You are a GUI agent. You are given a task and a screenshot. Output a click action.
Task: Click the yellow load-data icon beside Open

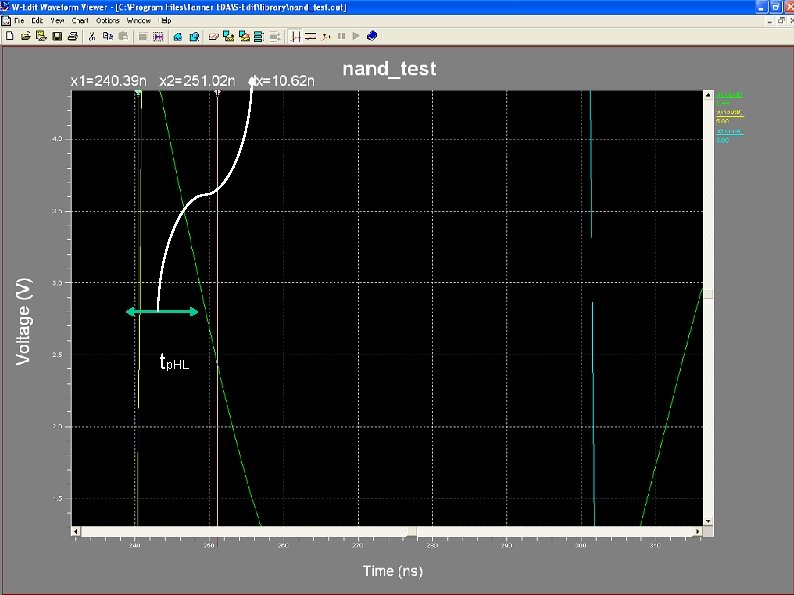(x=41, y=36)
